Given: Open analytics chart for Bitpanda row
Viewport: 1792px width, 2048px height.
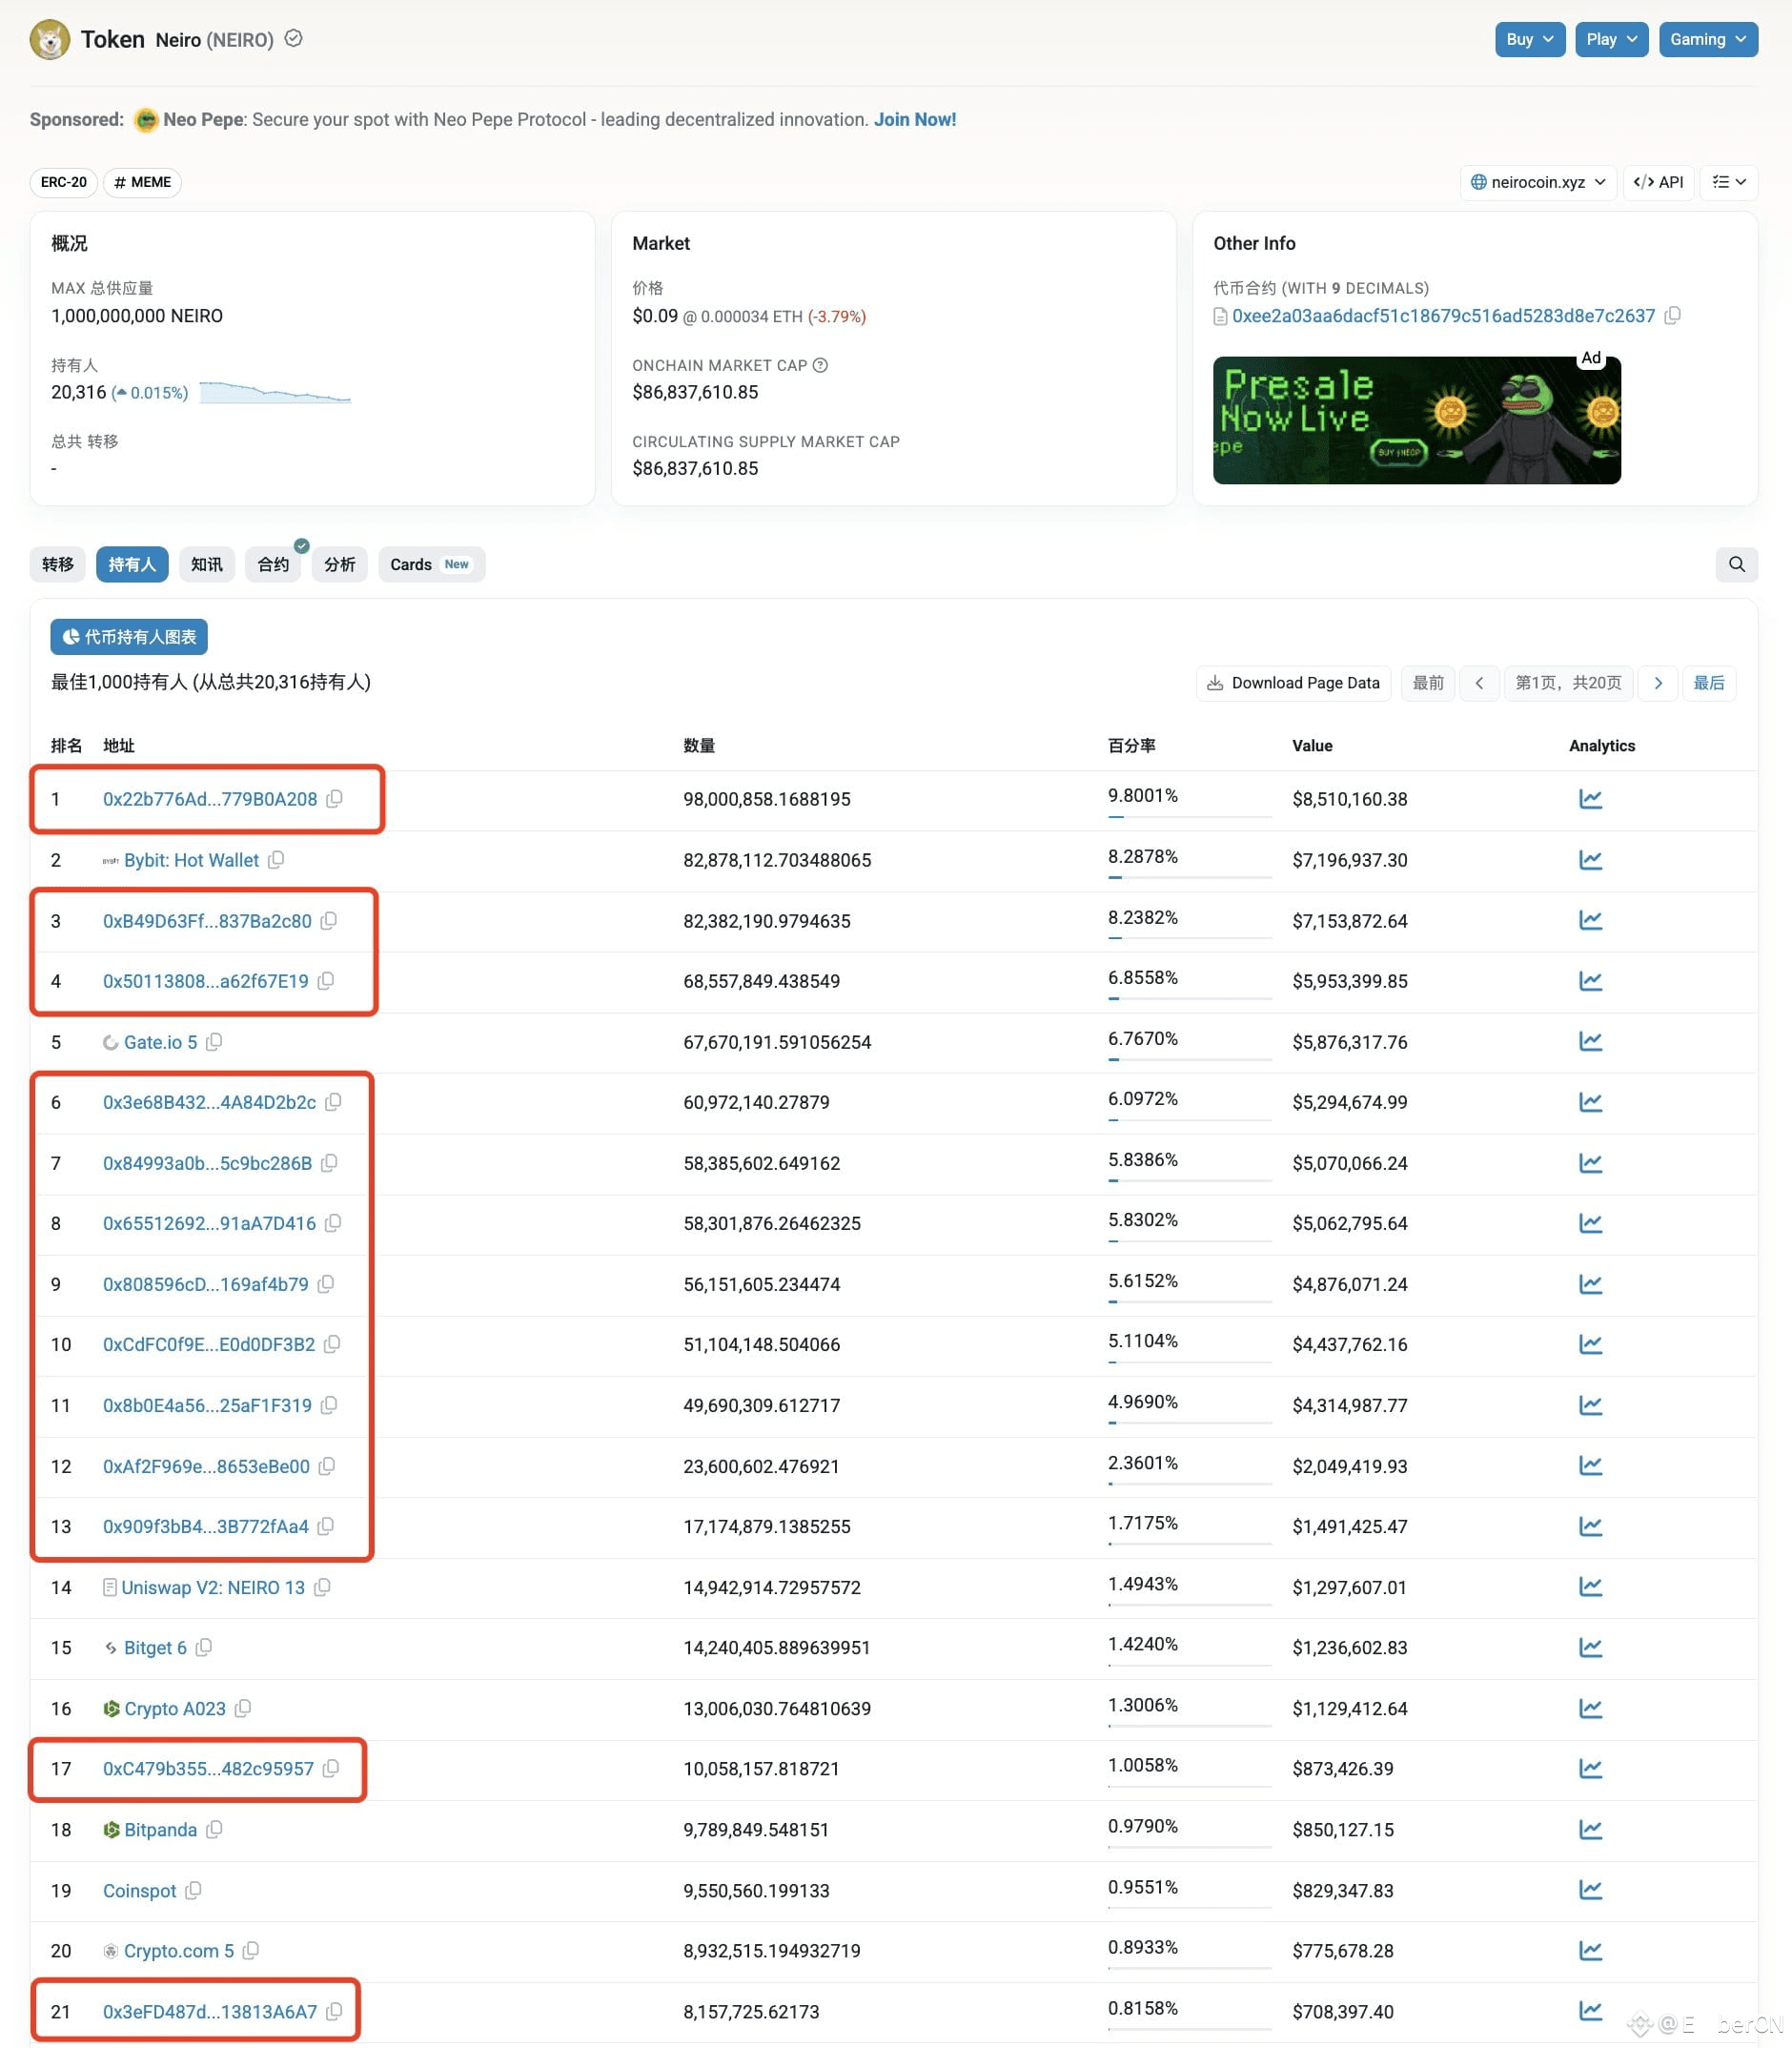Looking at the screenshot, I should (1590, 1829).
